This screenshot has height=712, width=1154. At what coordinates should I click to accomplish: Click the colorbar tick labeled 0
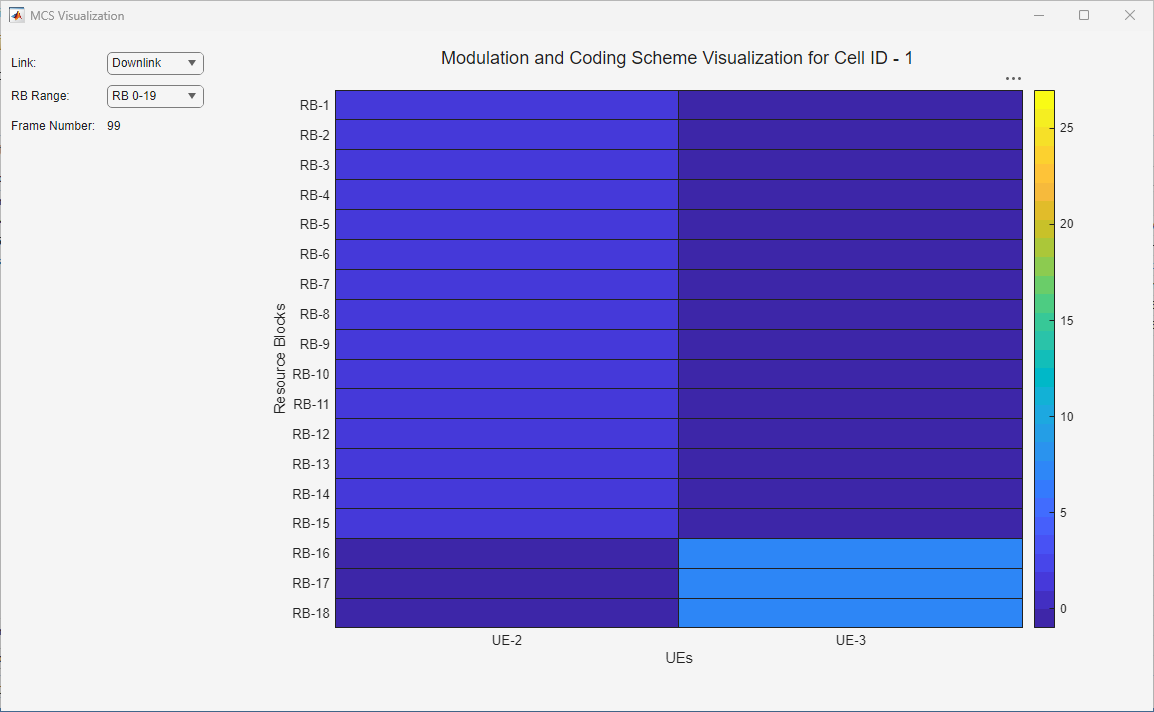pyautogui.click(x=1062, y=607)
